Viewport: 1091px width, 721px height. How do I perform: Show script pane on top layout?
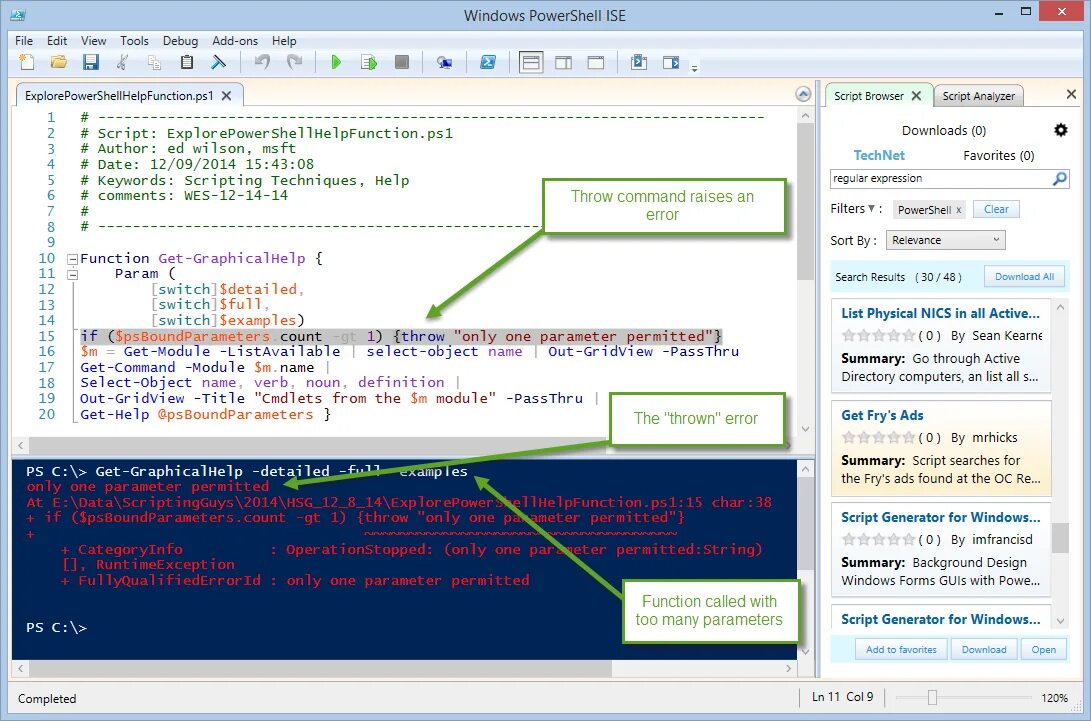point(531,63)
